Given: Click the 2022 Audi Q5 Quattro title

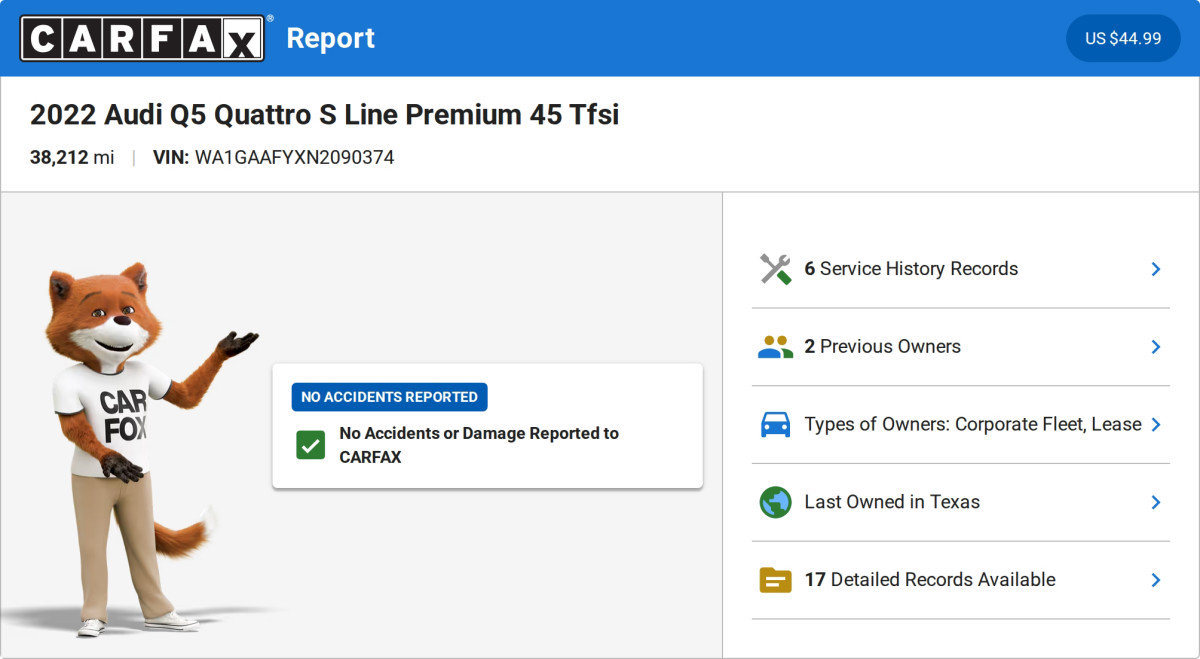Looking at the screenshot, I should [324, 115].
